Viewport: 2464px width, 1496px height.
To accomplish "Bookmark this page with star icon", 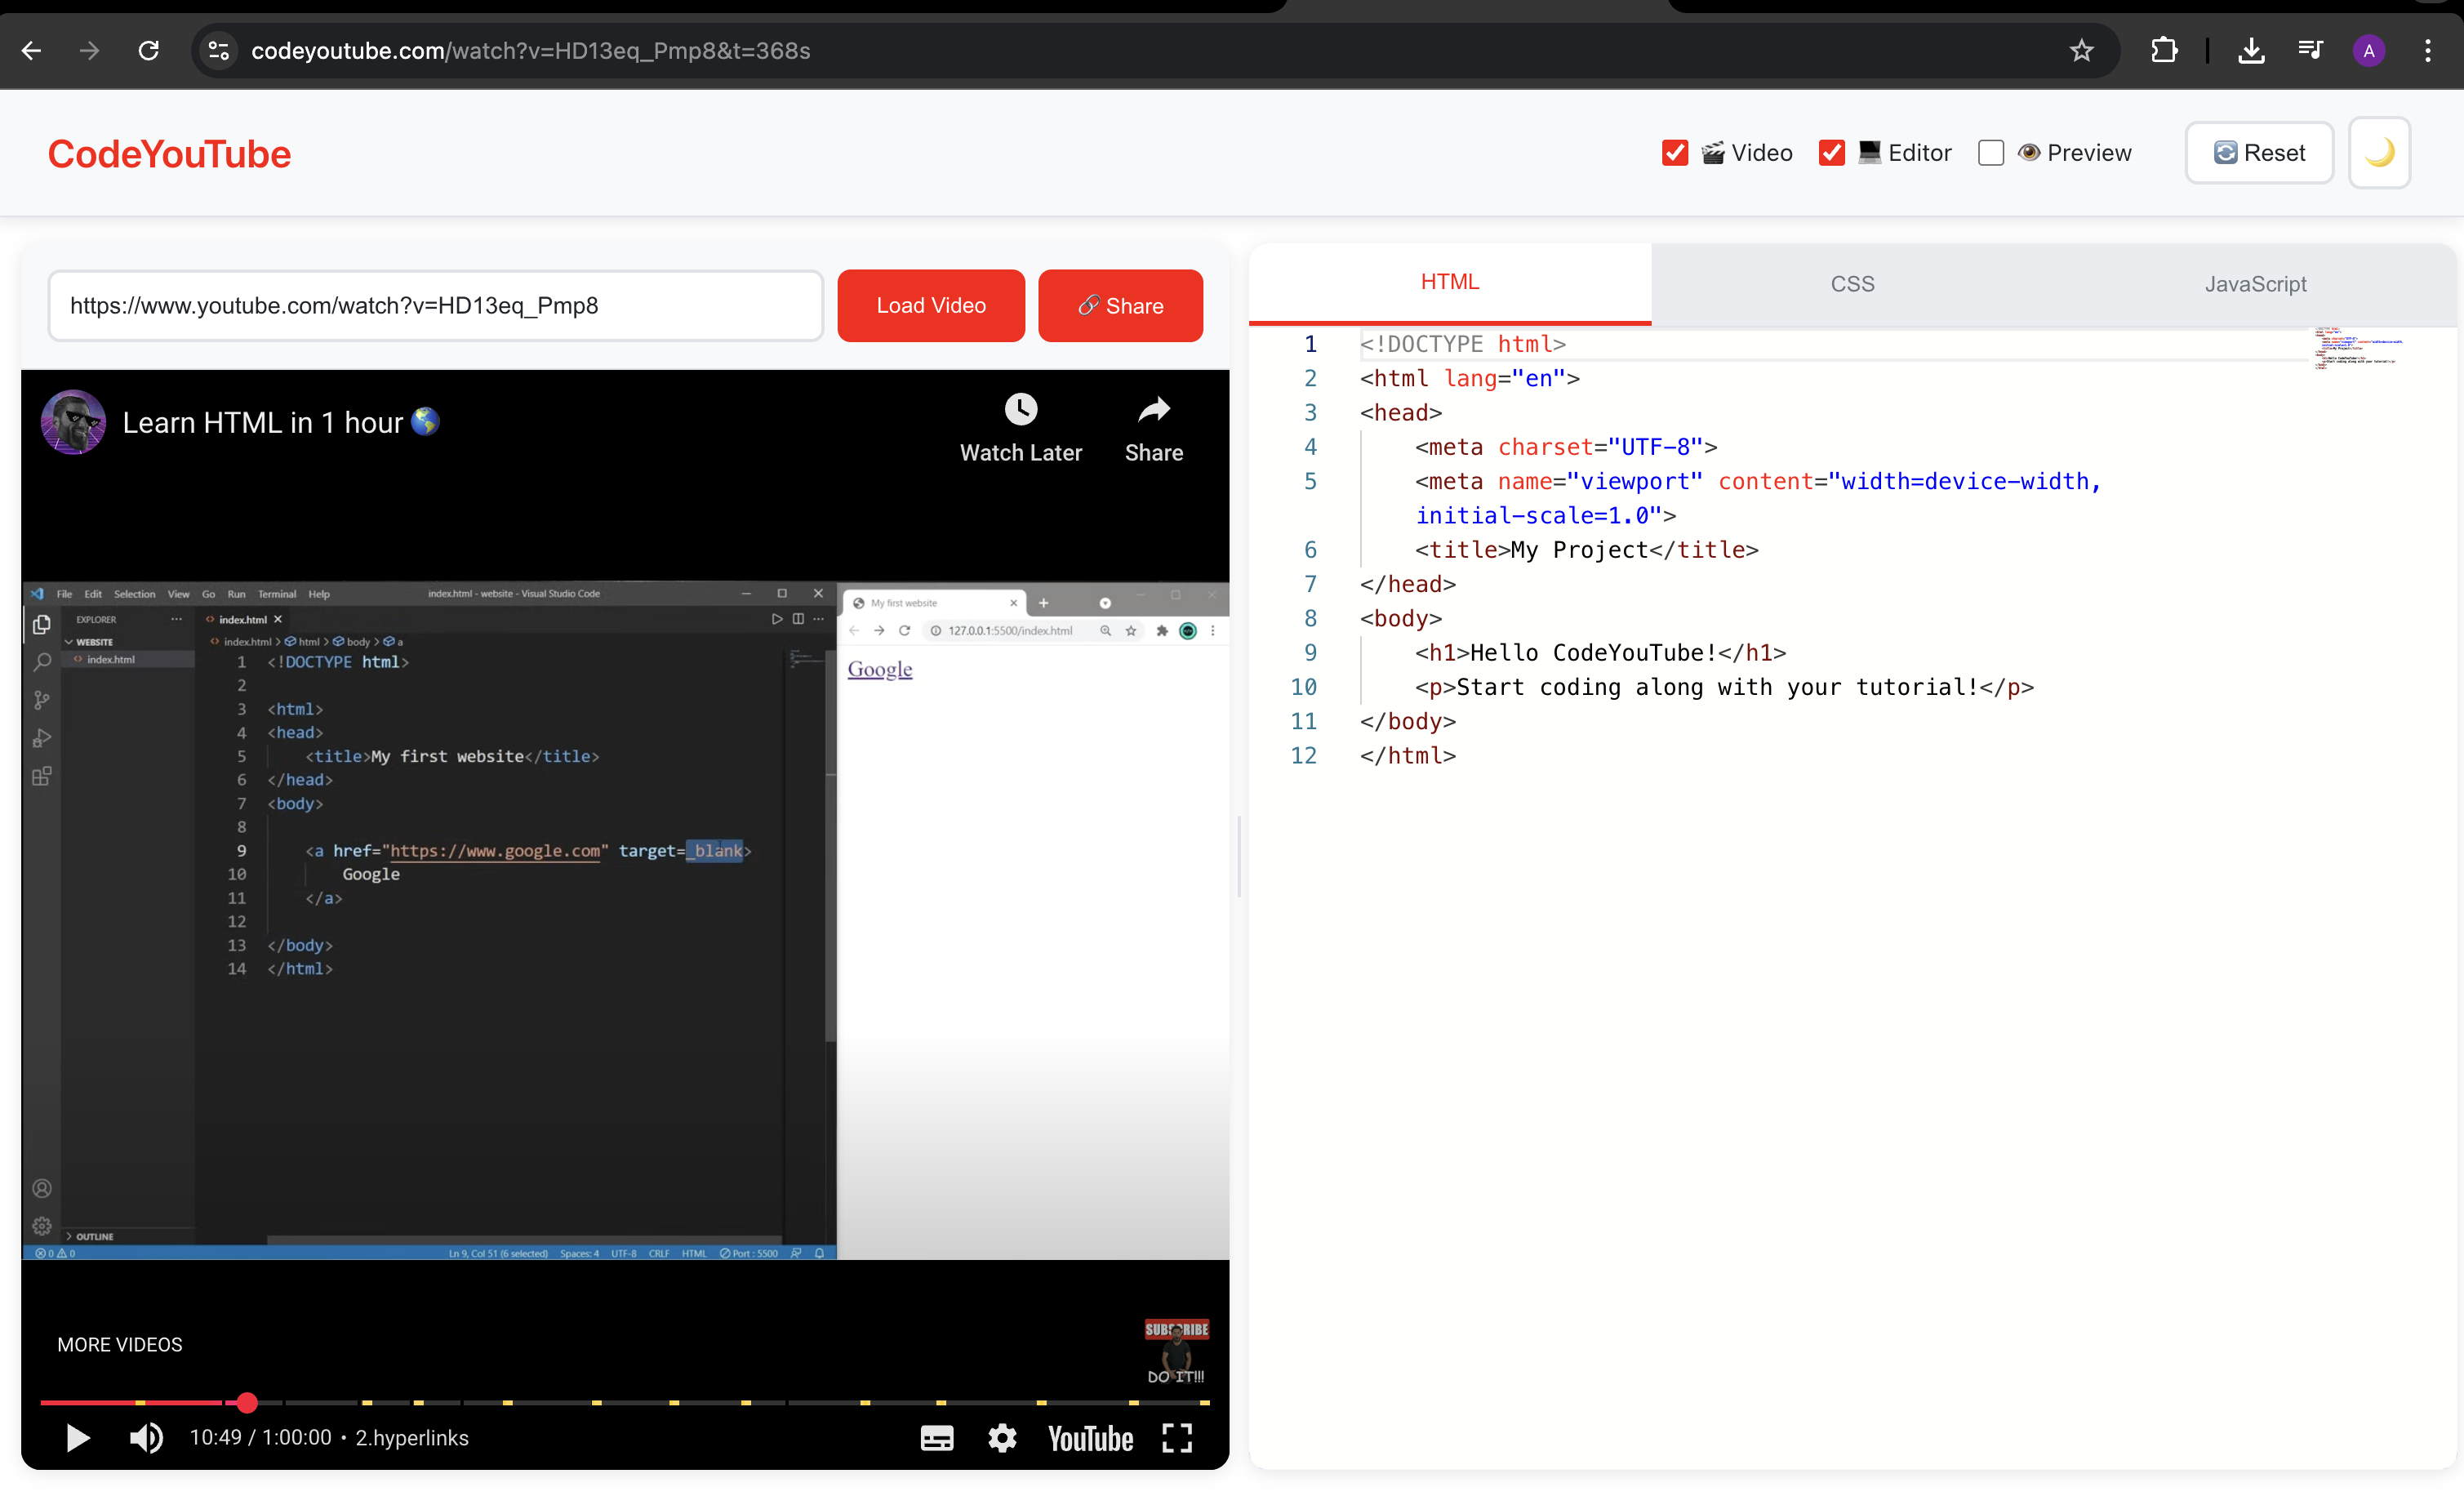I will [x=2081, y=51].
